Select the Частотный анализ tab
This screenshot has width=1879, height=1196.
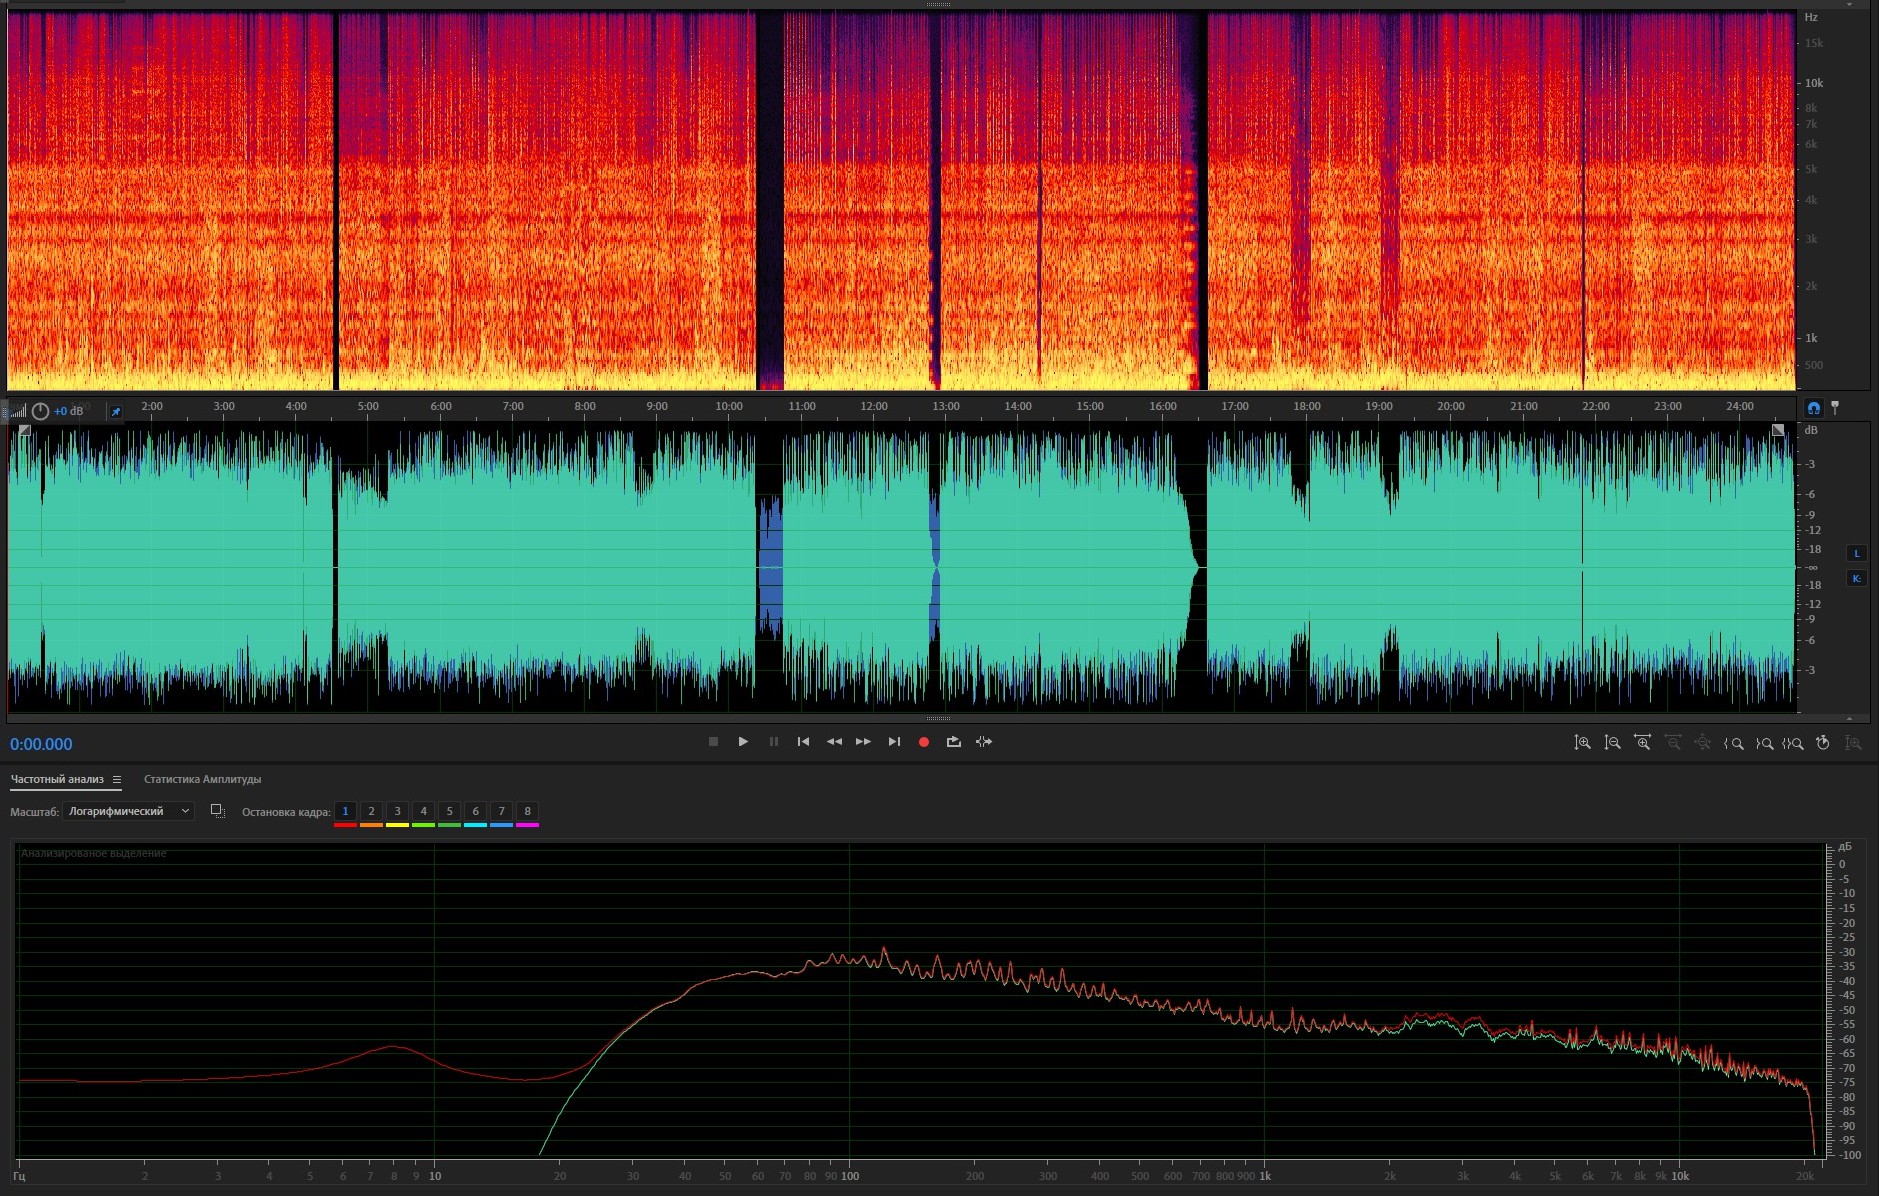point(57,780)
